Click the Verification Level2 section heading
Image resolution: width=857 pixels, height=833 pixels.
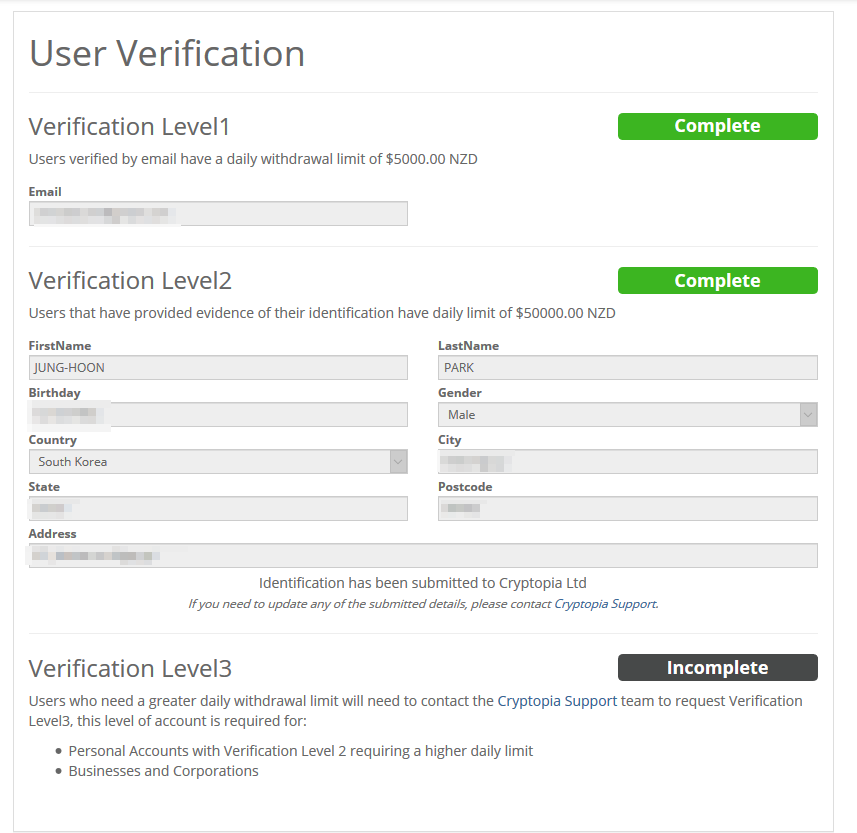point(130,281)
